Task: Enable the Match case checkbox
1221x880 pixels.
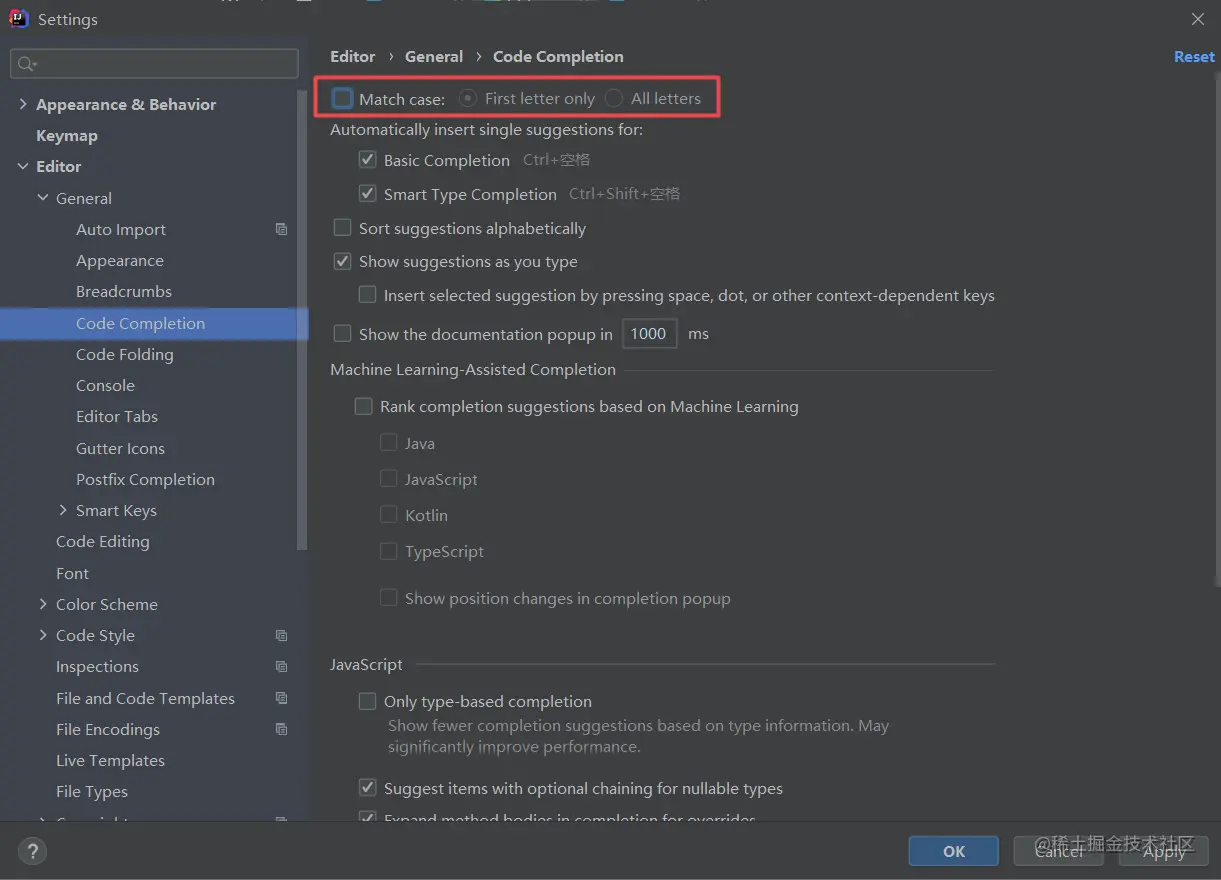Action: [x=343, y=99]
